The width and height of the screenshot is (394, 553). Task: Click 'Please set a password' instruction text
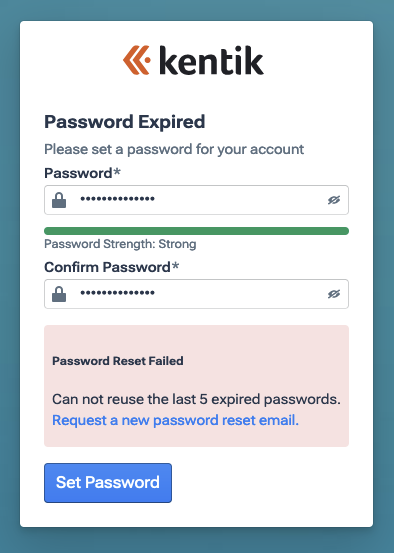pos(174,150)
